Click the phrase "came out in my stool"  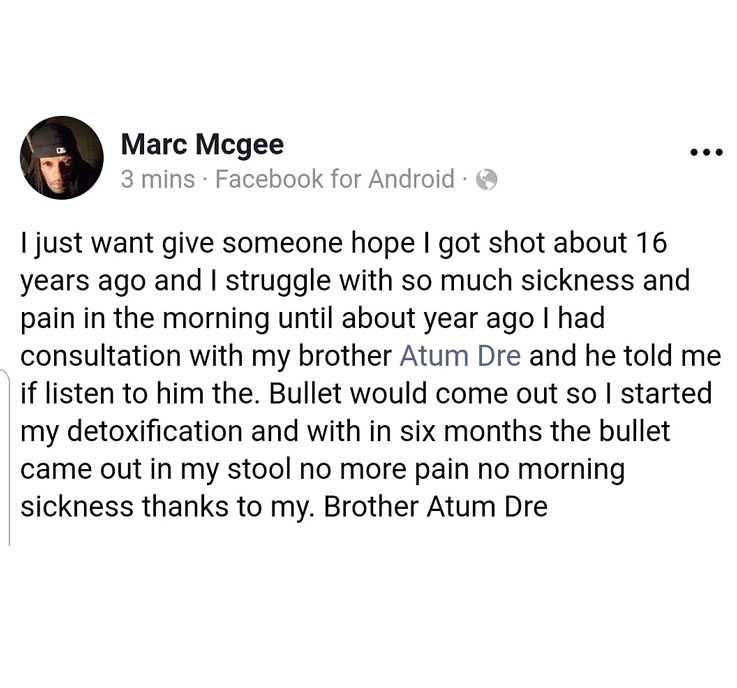(178, 469)
